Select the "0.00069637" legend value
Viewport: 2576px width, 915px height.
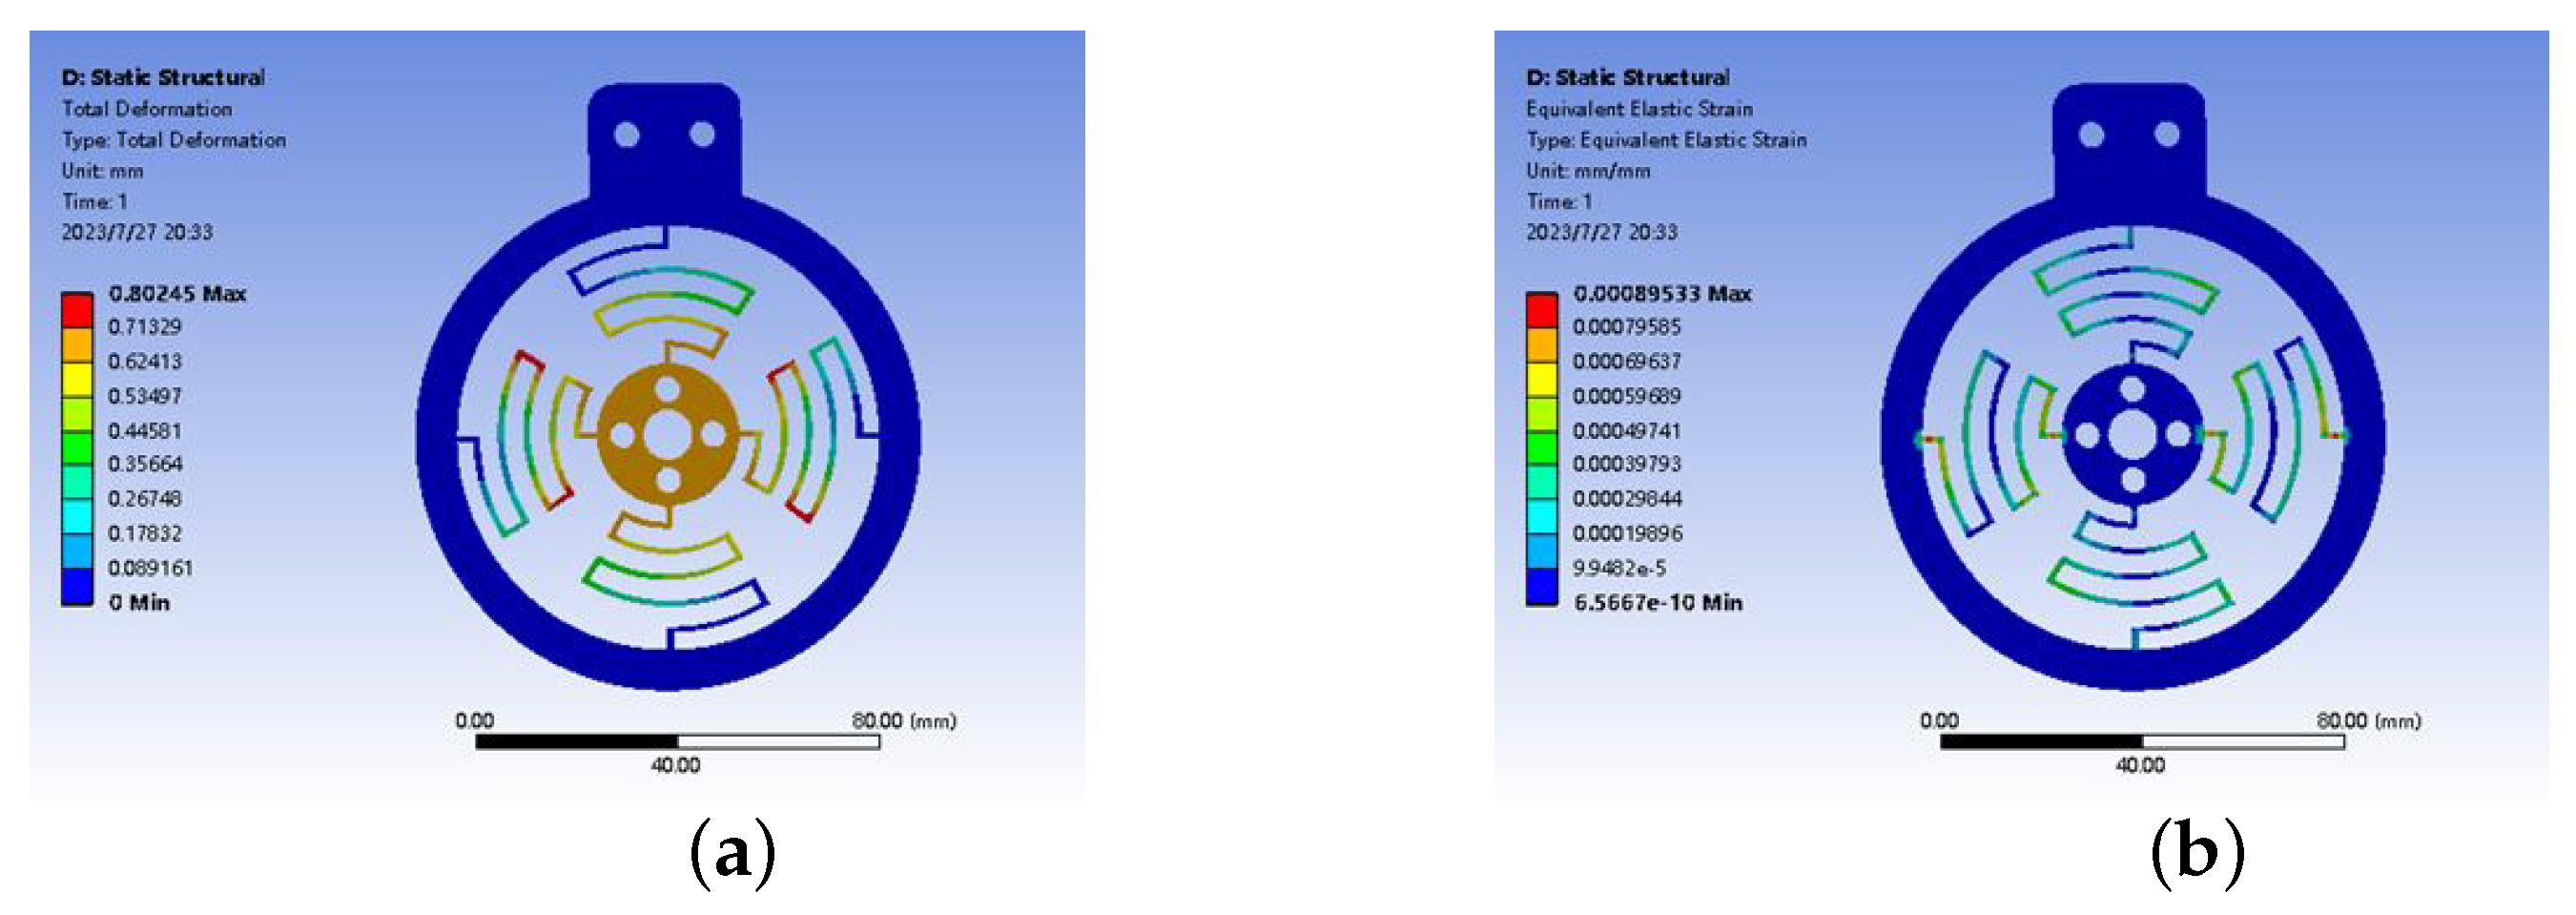coord(1627,361)
